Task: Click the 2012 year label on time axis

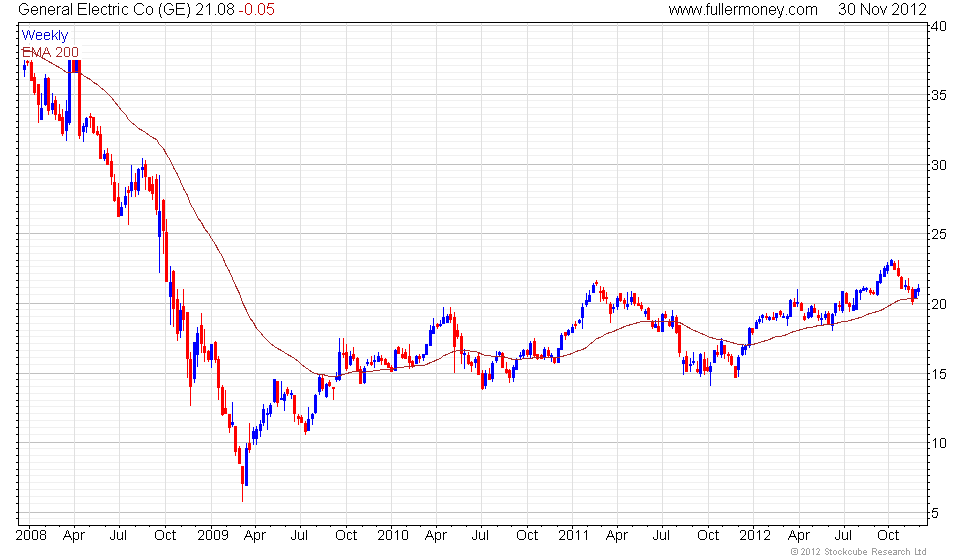Action: (x=755, y=535)
